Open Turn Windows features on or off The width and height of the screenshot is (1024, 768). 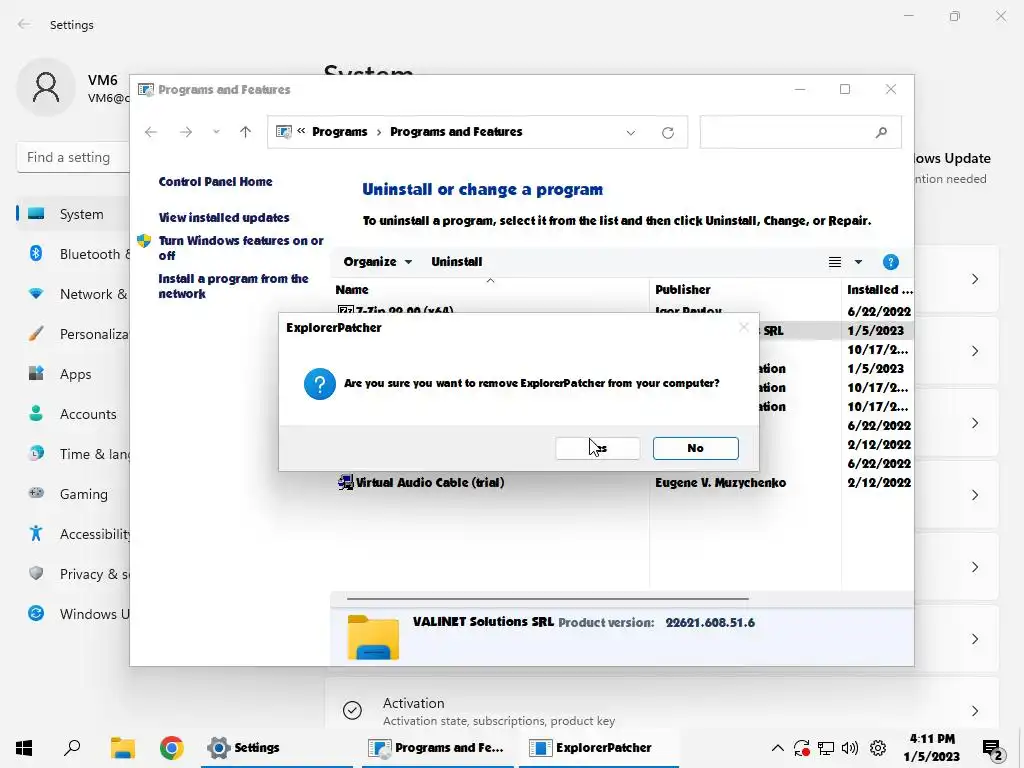pyautogui.click(x=241, y=248)
